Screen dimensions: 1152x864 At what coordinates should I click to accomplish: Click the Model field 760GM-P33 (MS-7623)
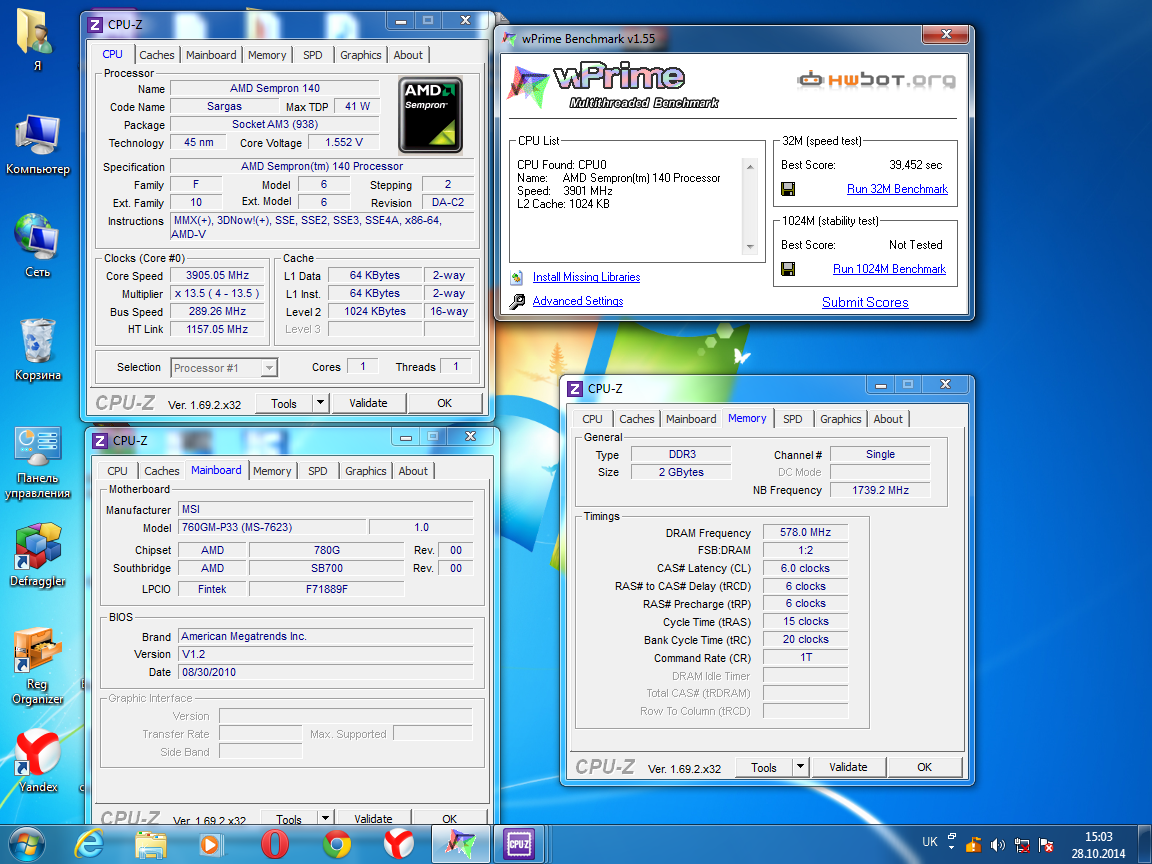pos(273,528)
